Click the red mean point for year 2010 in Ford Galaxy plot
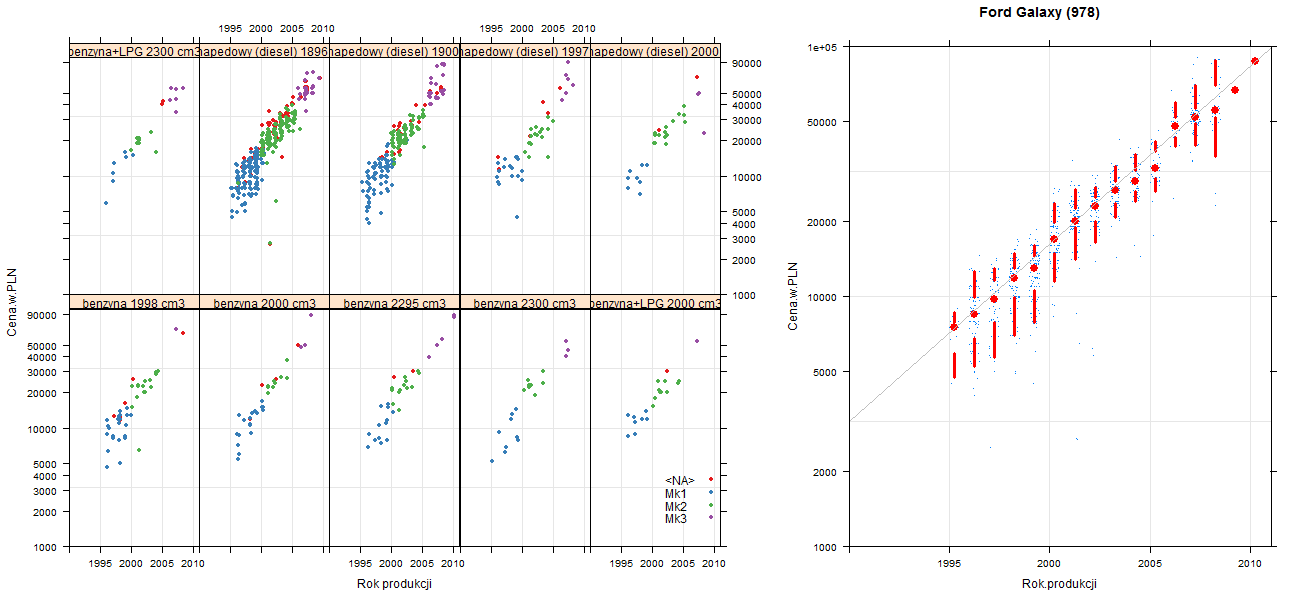Image resolution: width=1300 pixels, height=600 pixels. (1255, 61)
